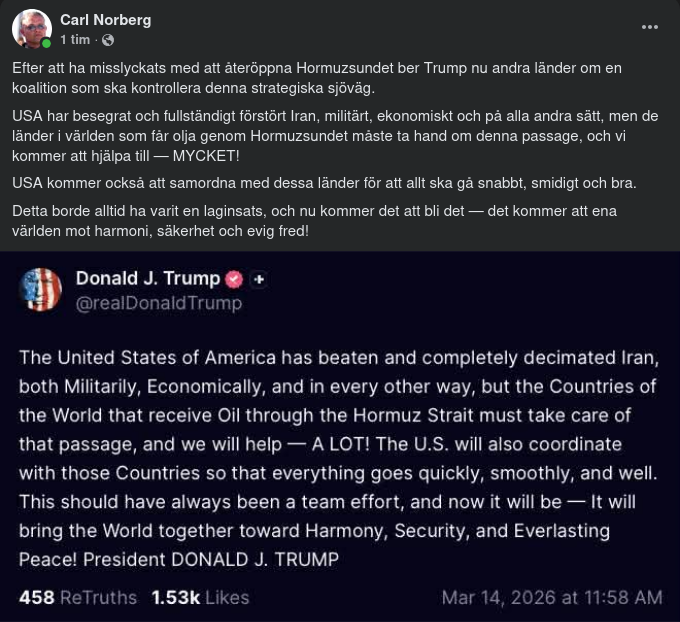
Task: Click the green online status dot
Action: coord(46,44)
